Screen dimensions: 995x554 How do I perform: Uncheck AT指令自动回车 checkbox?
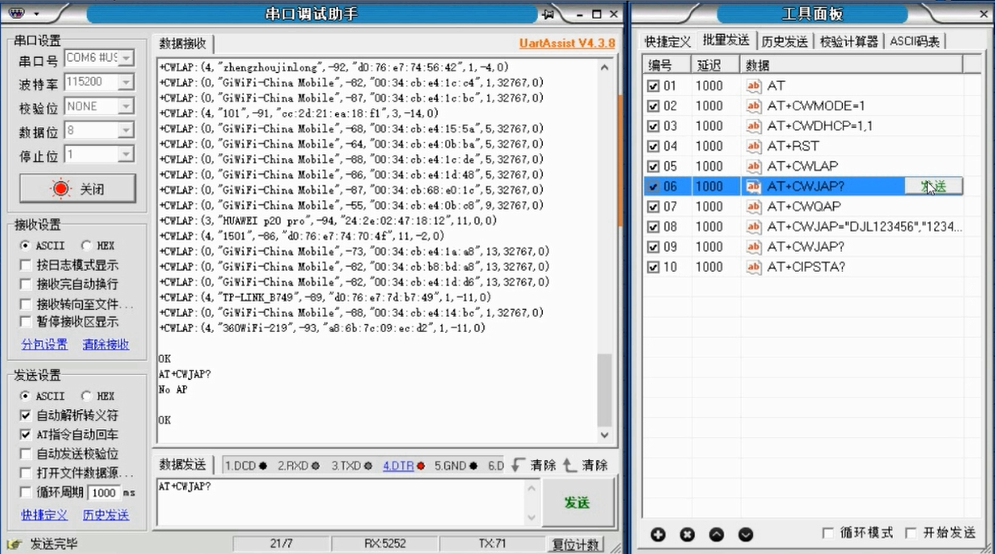click(x=25, y=435)
